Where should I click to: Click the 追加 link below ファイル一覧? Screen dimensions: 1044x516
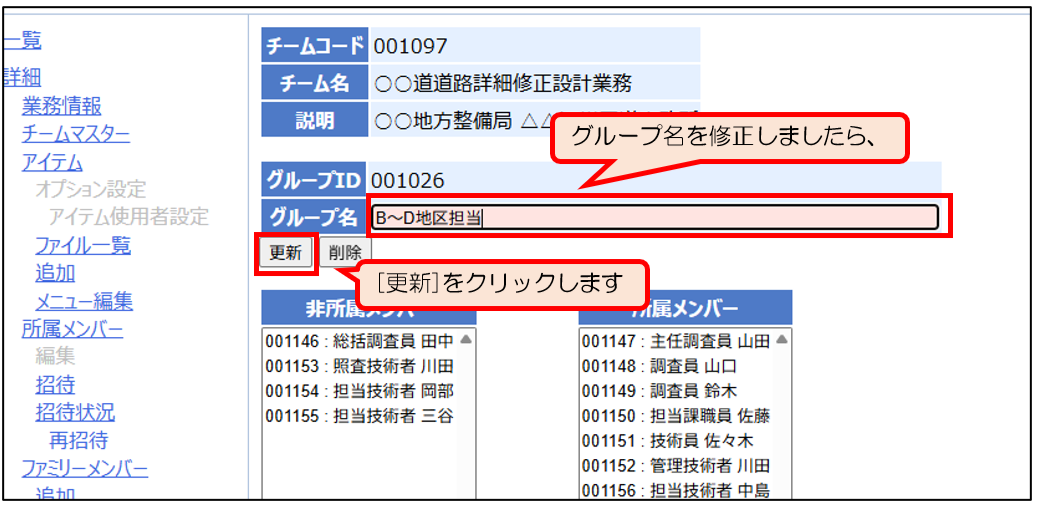[55, 273]
